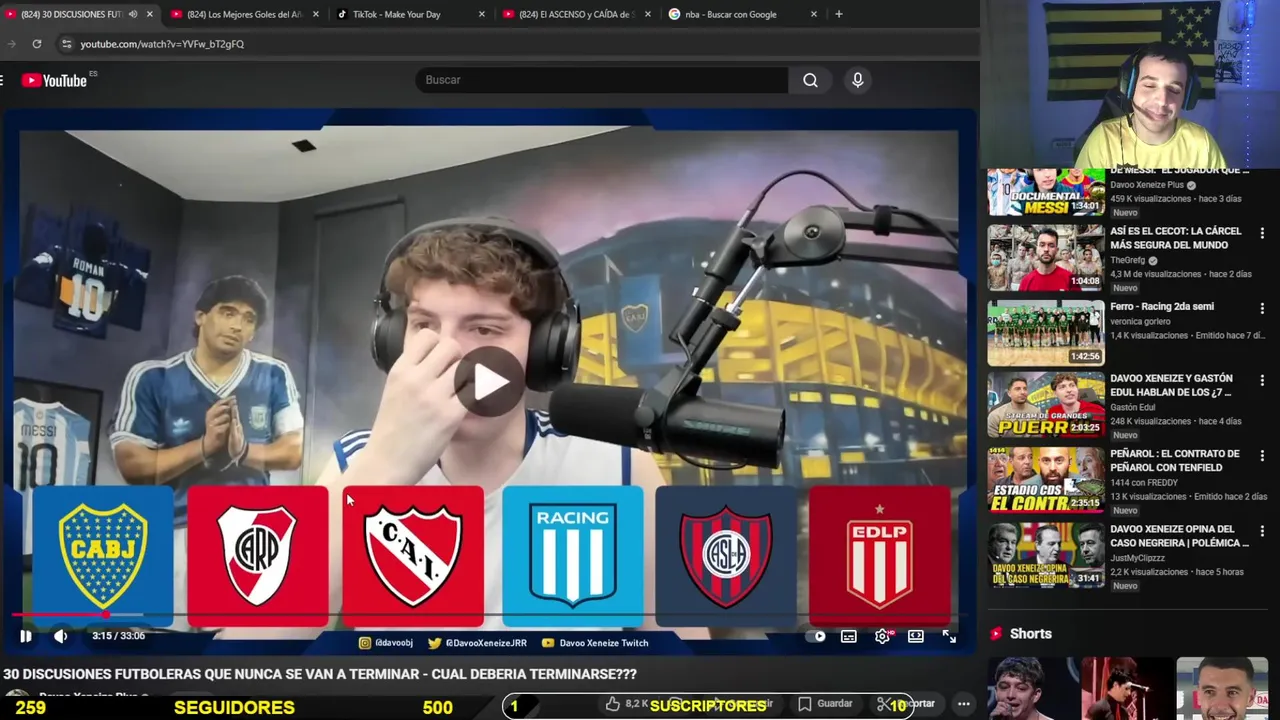Pause the video from the player bar
This screenshot has height=720, width=1280.
tap(25, 636)
